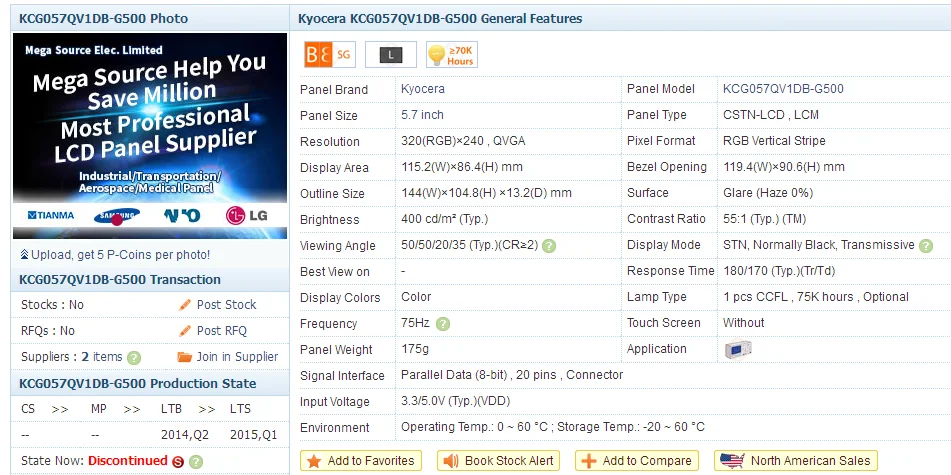Click the '3.3/5.0V (Typ.)(VDD)' input voltage value
951x475 pixels.
click(455, 402)
